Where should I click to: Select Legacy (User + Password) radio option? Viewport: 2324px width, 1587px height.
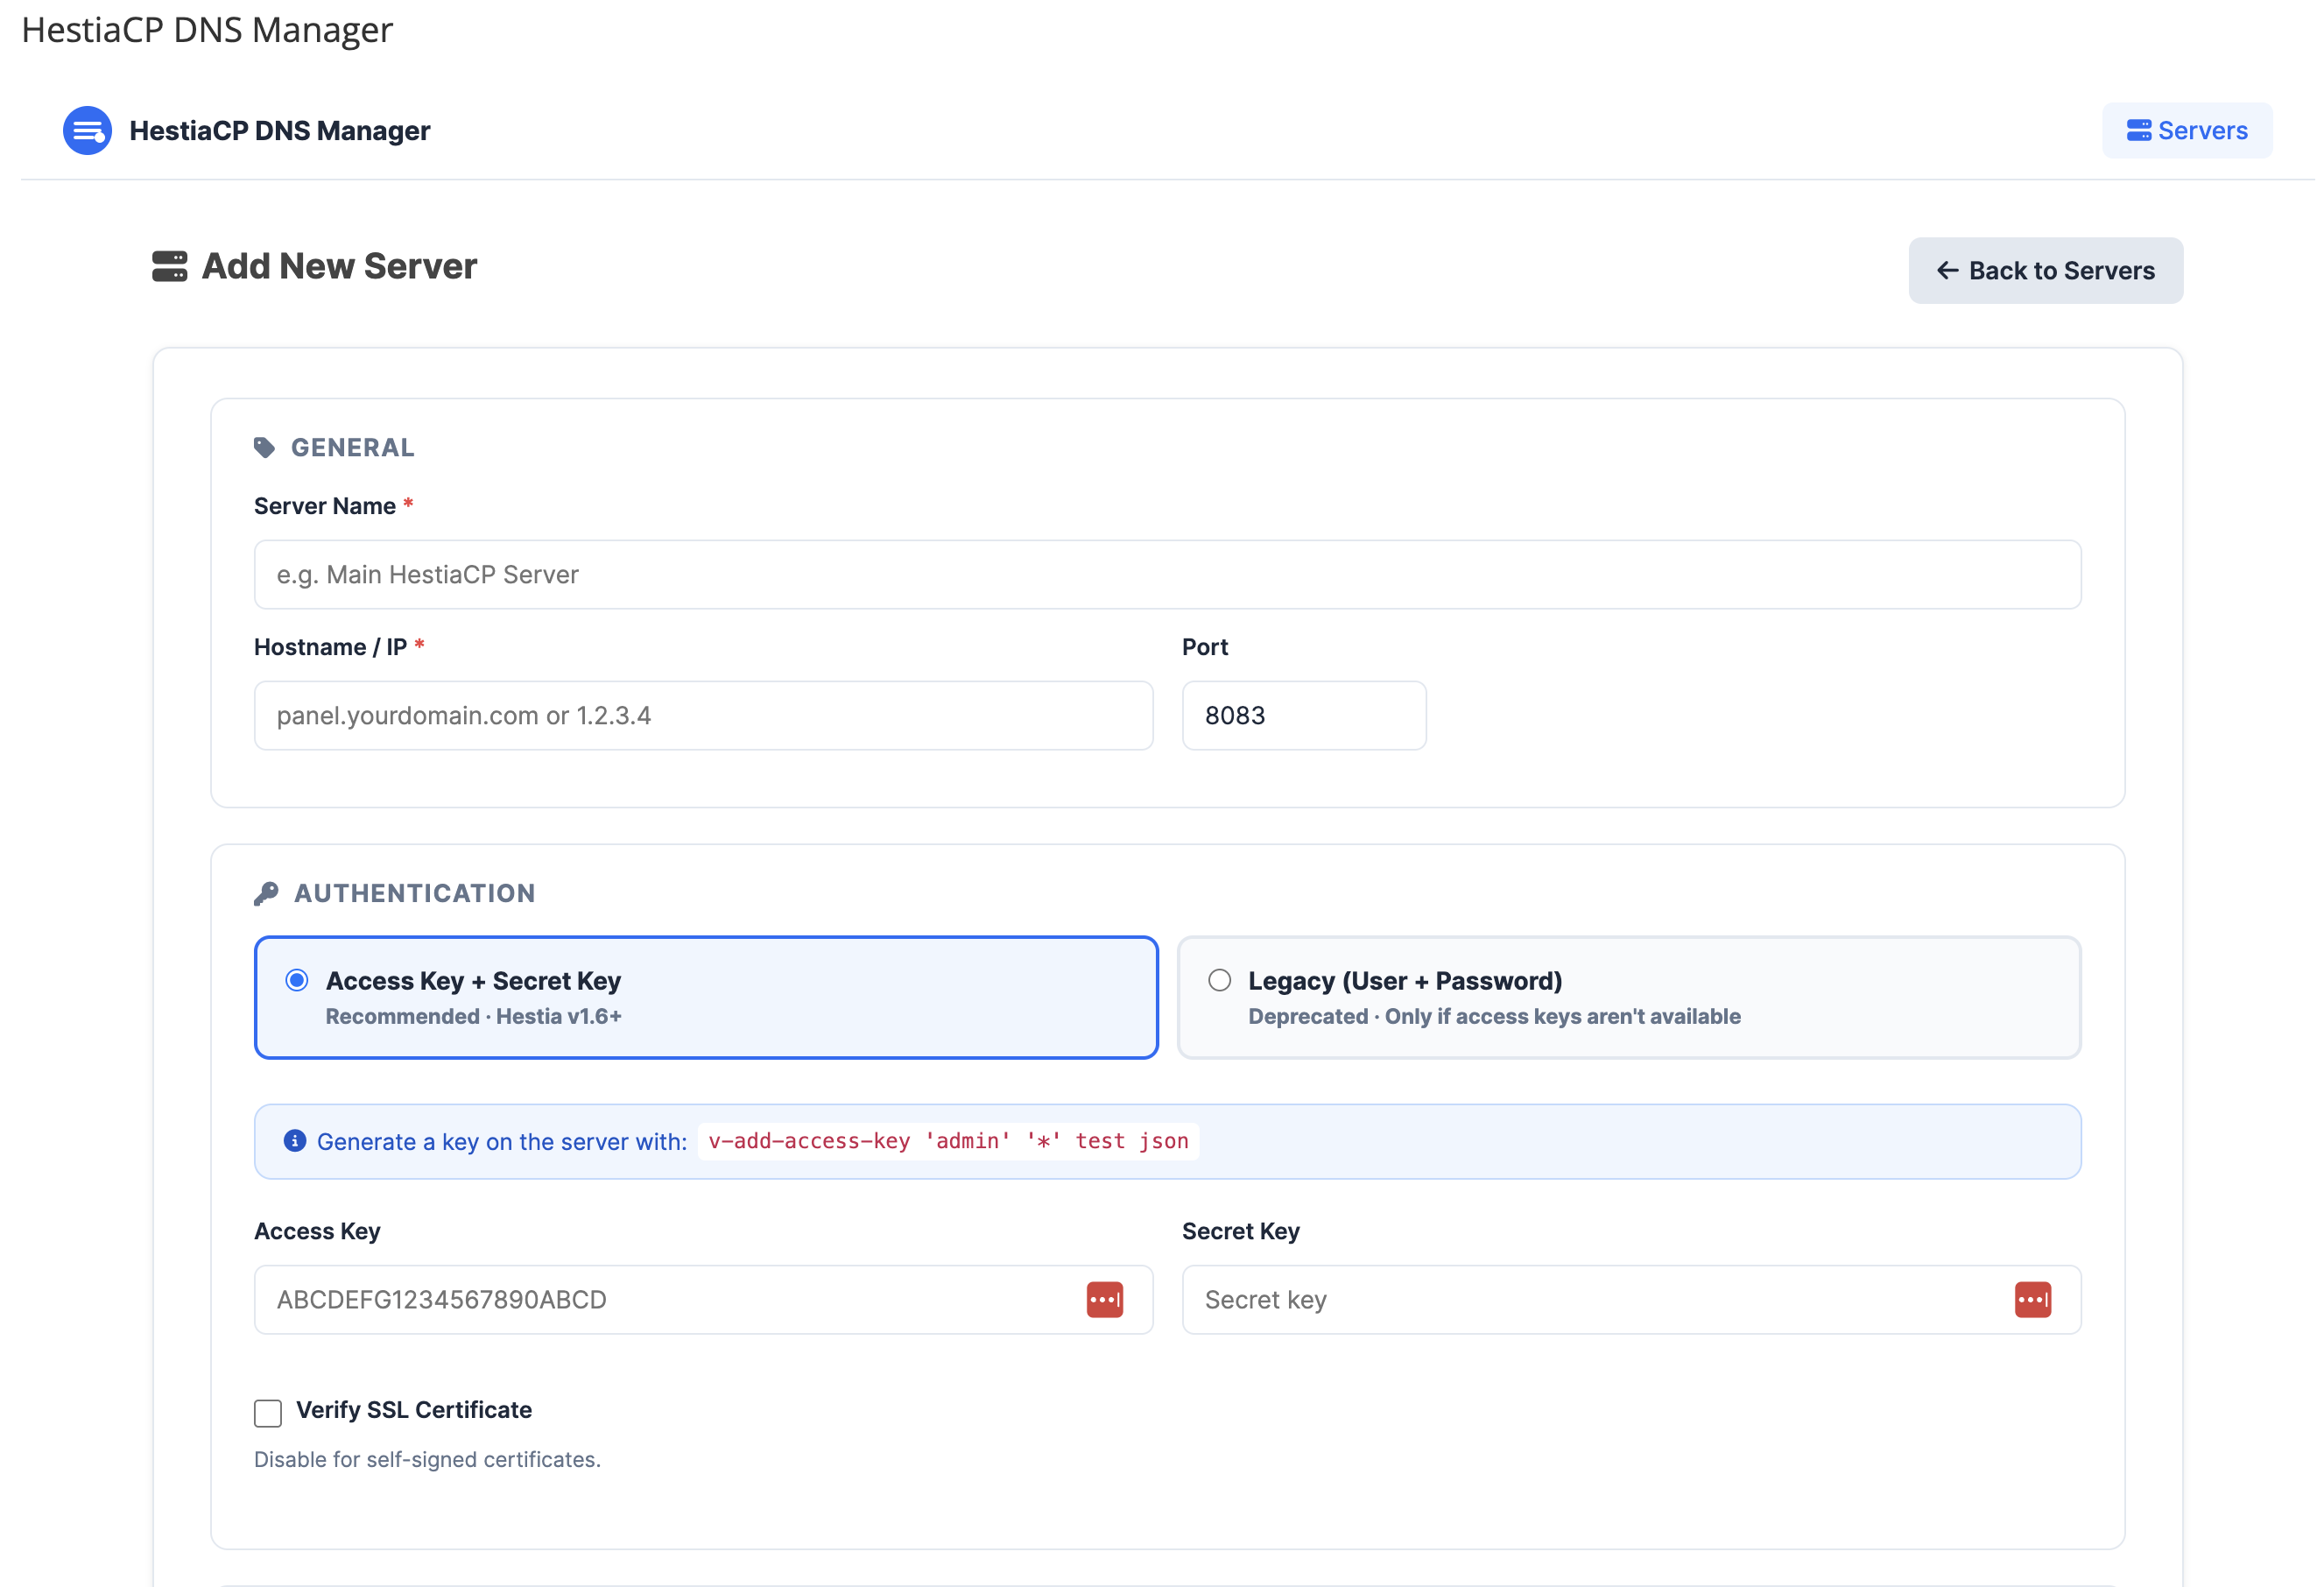[1219, 980]
